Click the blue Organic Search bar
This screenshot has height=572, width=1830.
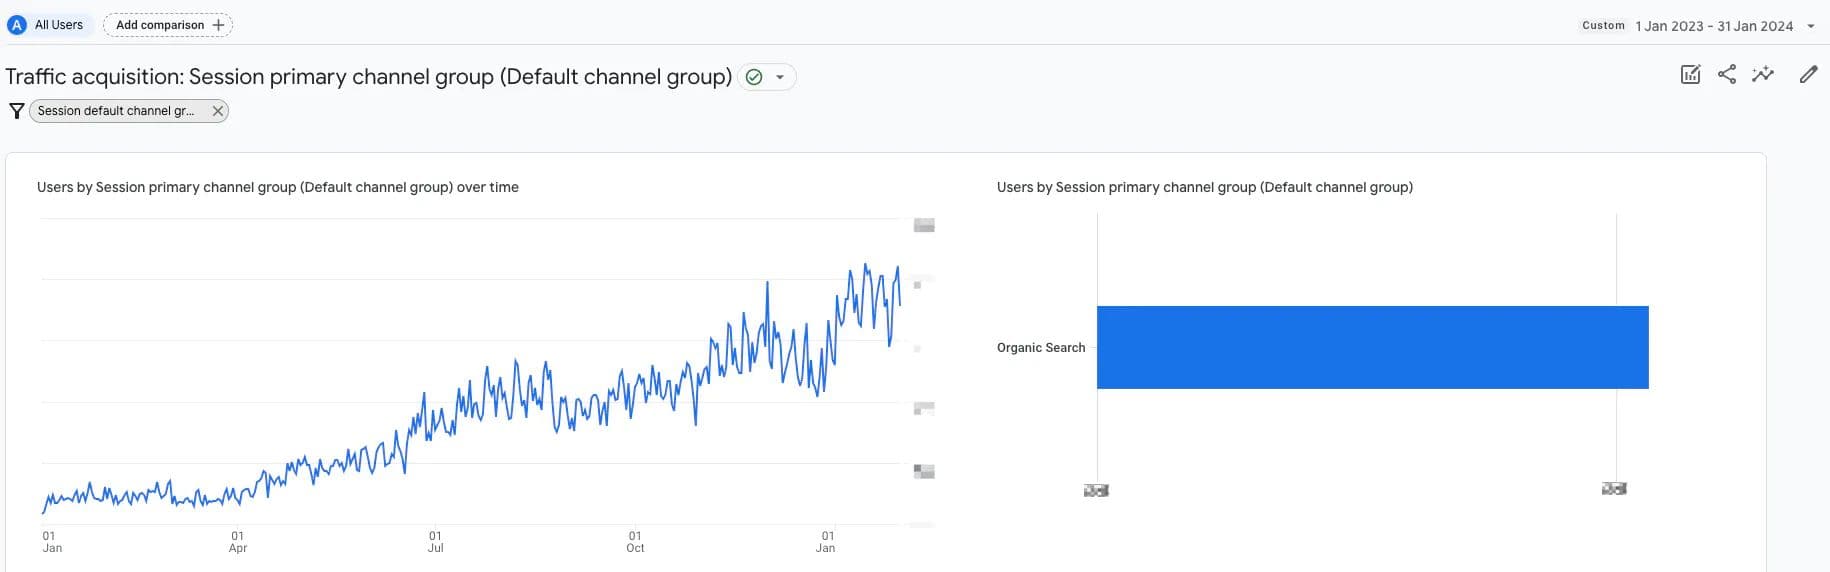click(1372, 347)
